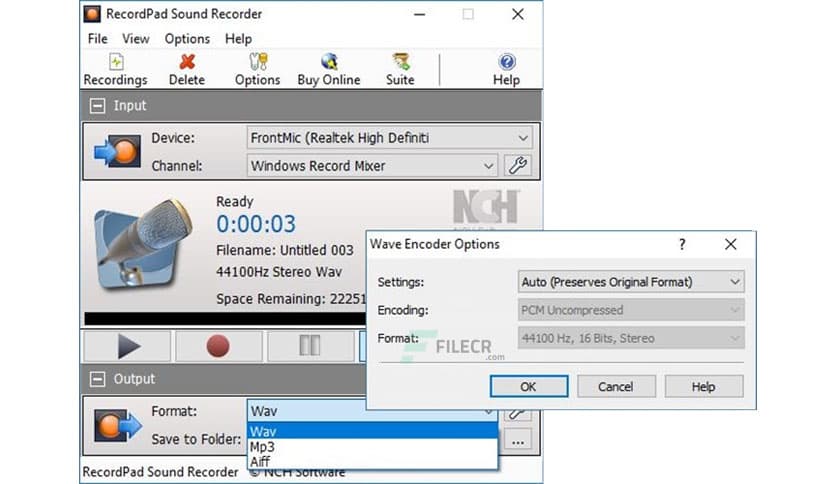Select Aiff in the format list
Viewport: 836px width, 484px height.
[x=373, y=461]
